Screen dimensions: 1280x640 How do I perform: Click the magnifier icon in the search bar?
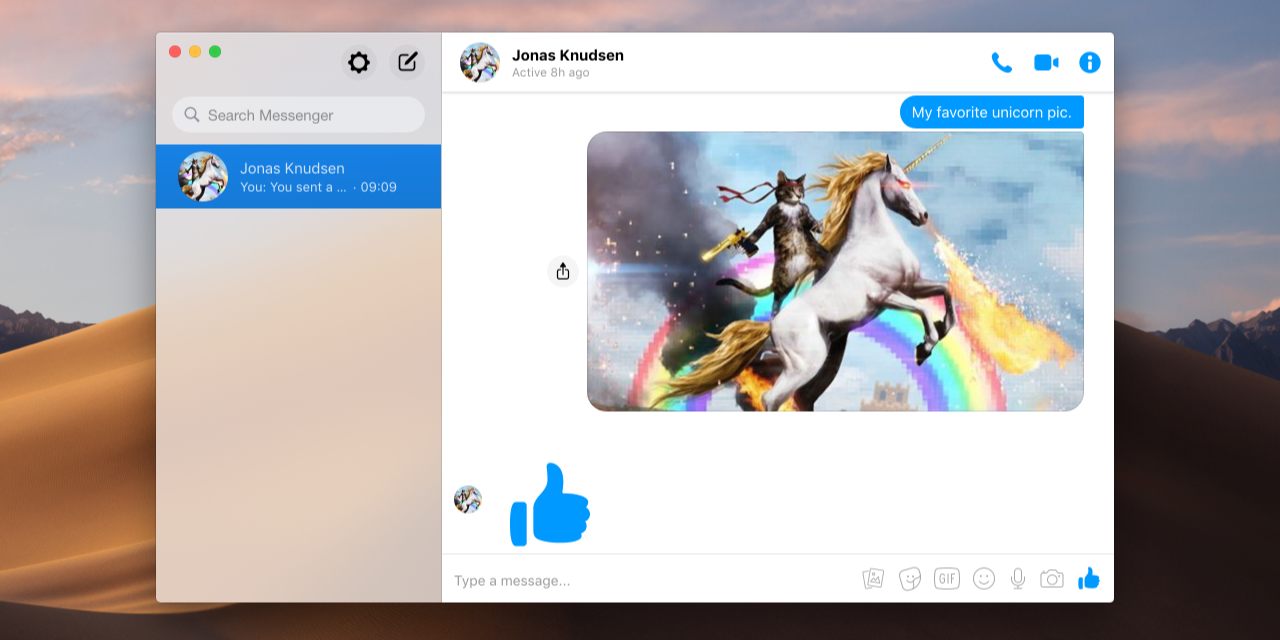pos(192,115)
